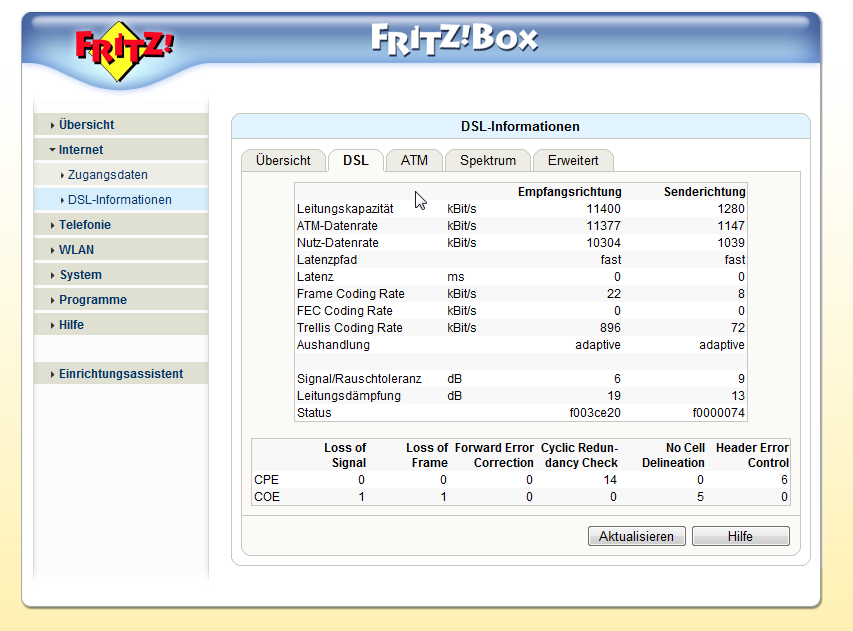
Task: Open the Telefonie sidebar menu
Action: click(x=121, y=225)
